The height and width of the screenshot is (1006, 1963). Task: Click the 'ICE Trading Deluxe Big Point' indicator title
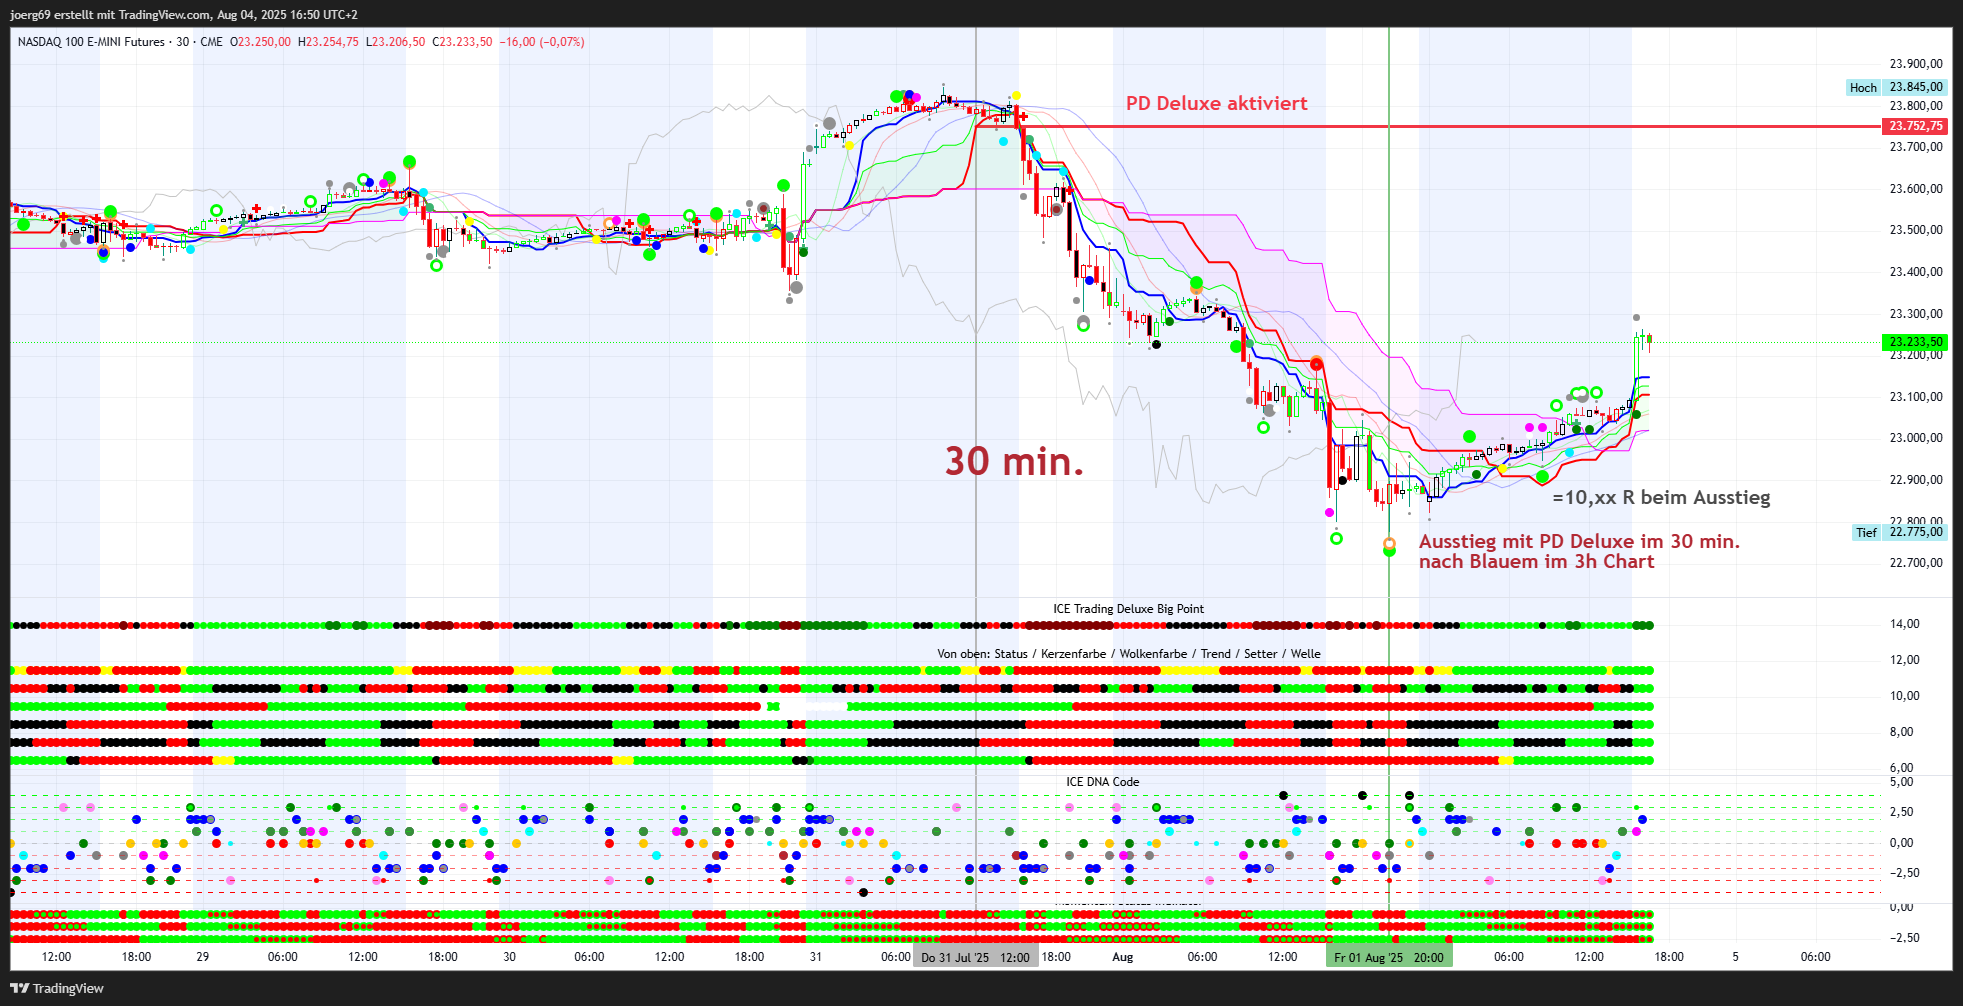(1128, 609)
